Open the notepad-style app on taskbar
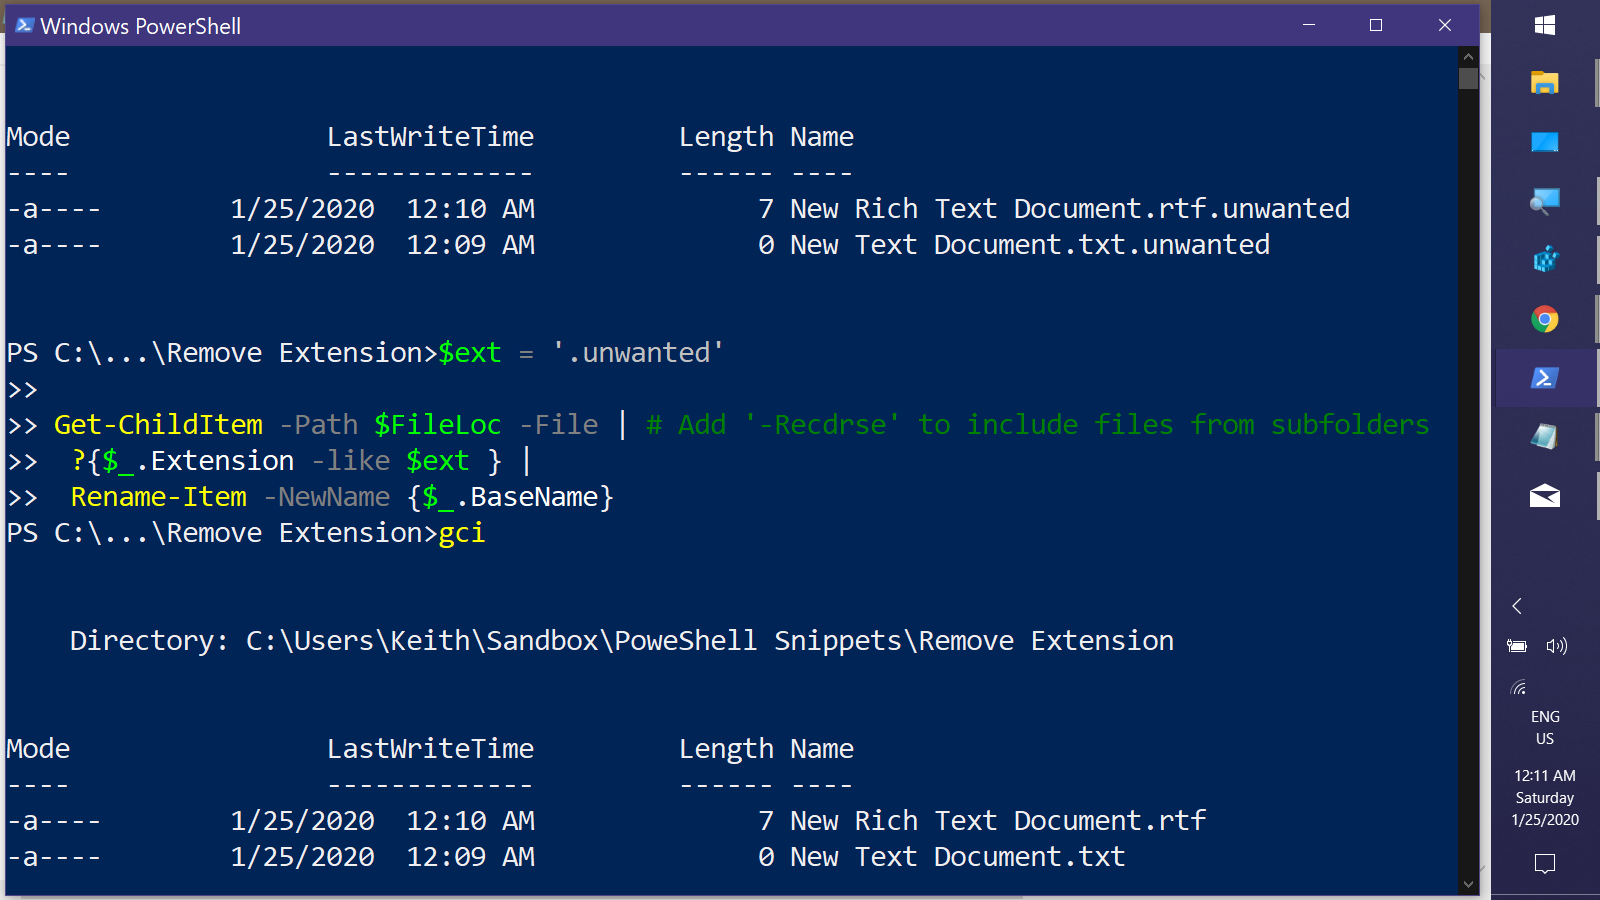Screen dimensions: 1600x900 (x=1545, y=437)
